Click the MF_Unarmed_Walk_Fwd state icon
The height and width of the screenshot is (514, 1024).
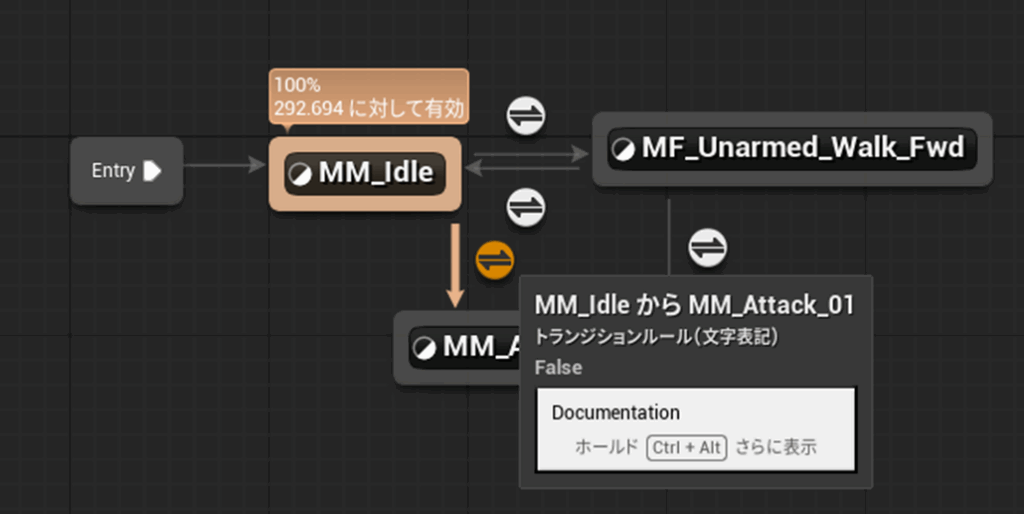click(622, 149)
